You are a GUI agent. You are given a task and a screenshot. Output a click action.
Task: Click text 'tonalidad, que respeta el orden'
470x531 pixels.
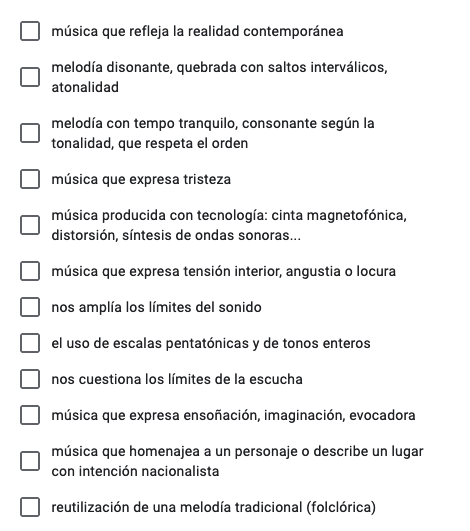click(x=150, y=144)
